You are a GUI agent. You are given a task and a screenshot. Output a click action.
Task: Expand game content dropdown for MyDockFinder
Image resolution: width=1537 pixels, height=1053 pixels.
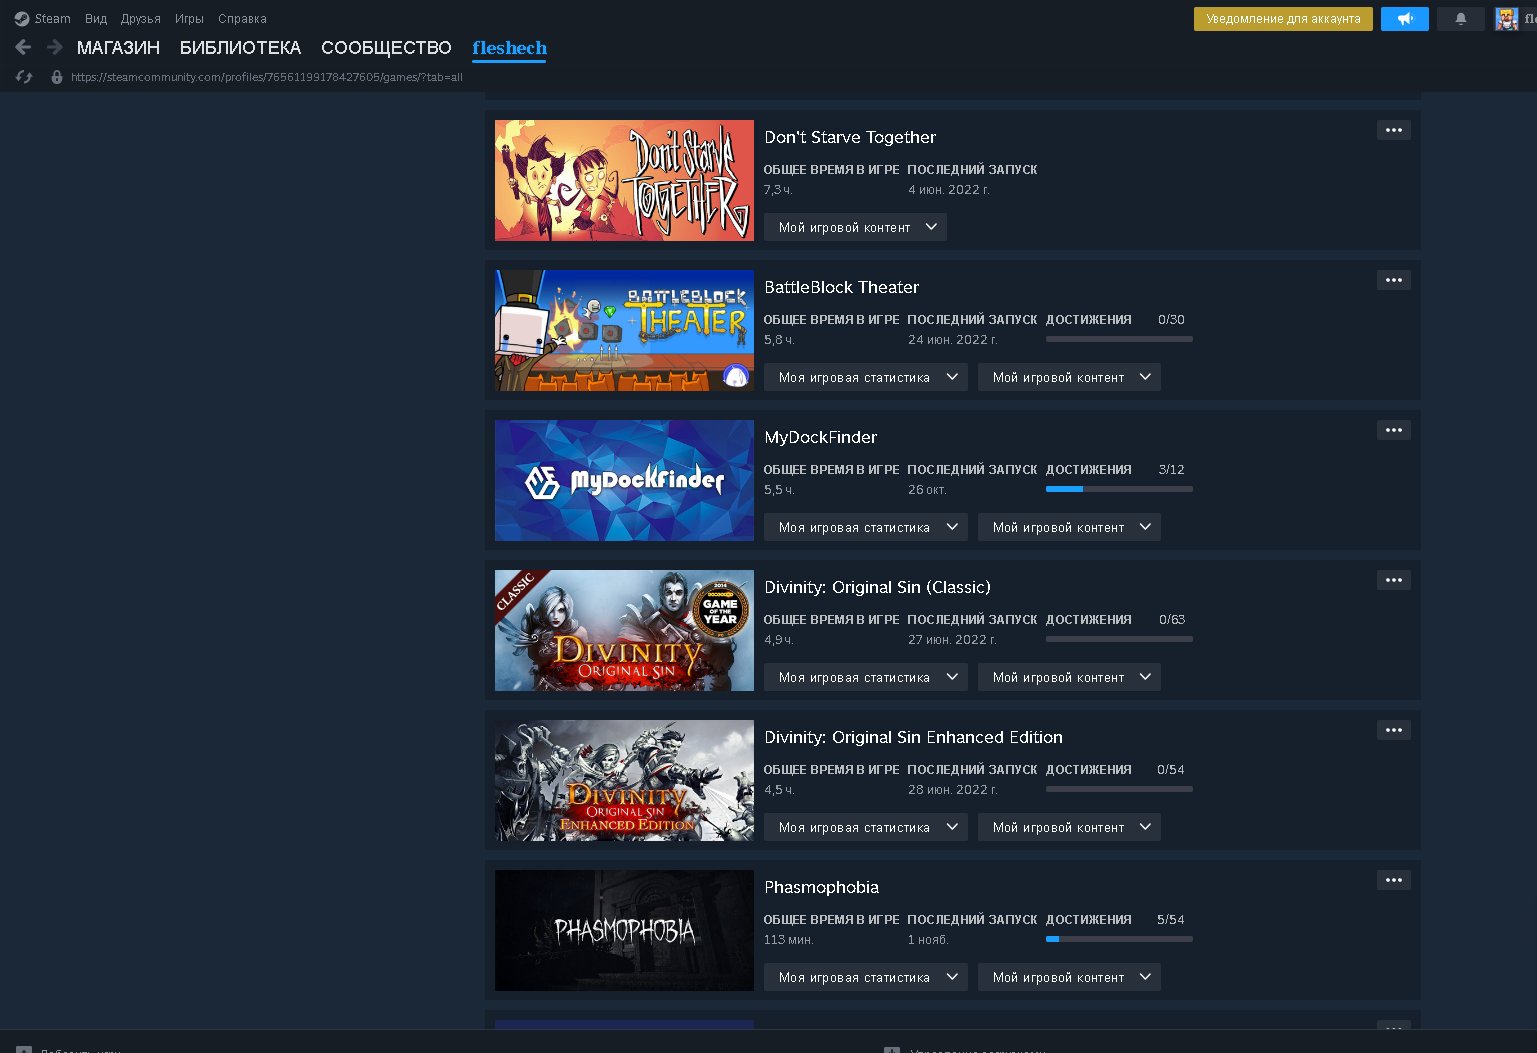pyautogui.click(x=1069, y=527)
